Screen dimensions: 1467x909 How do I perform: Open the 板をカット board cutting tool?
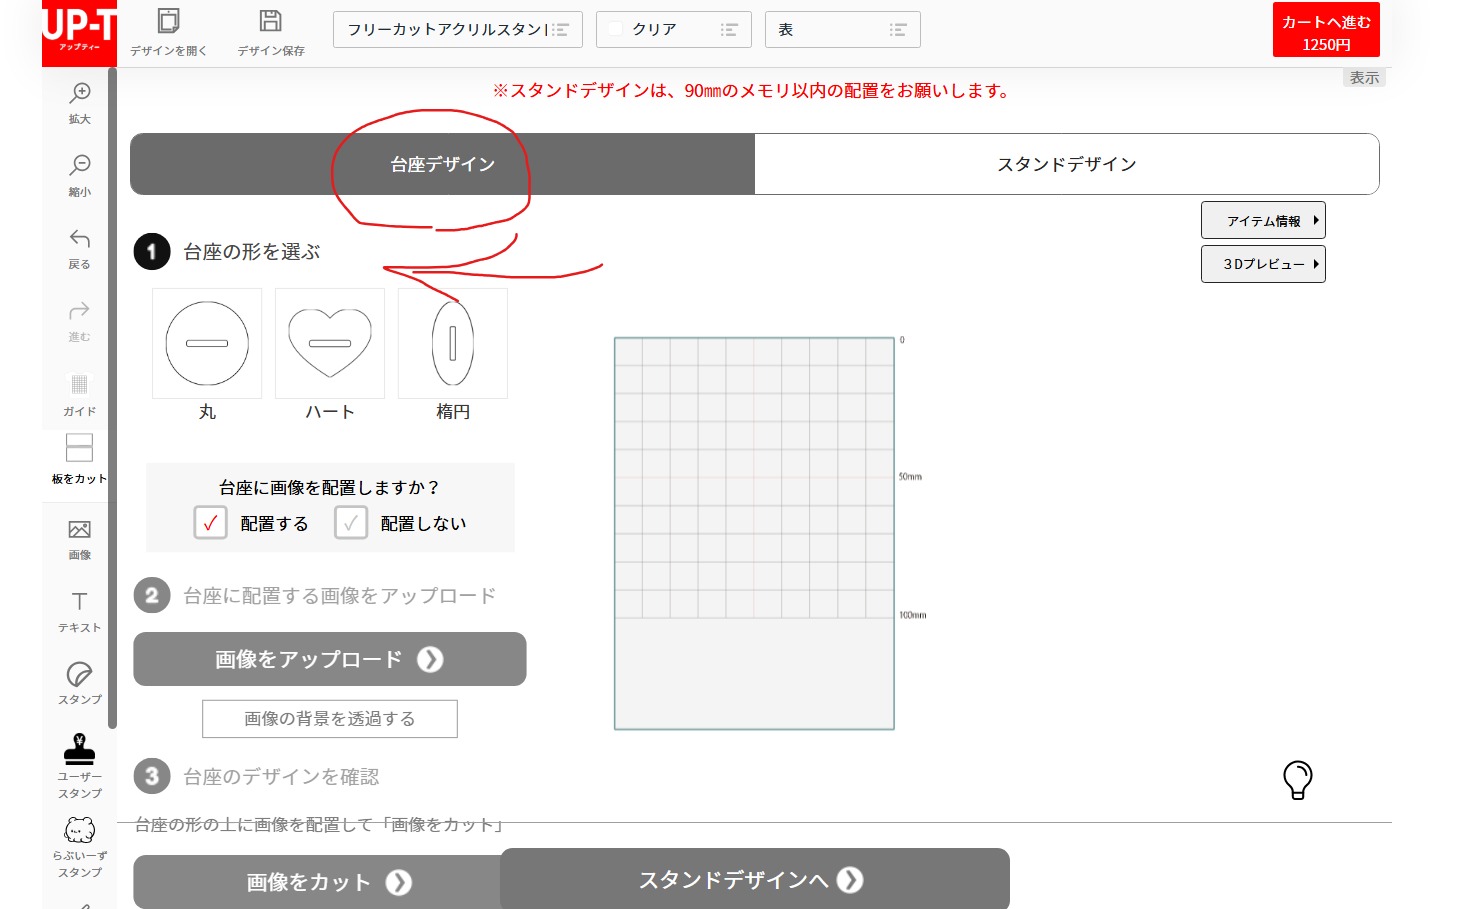(78, 458)
